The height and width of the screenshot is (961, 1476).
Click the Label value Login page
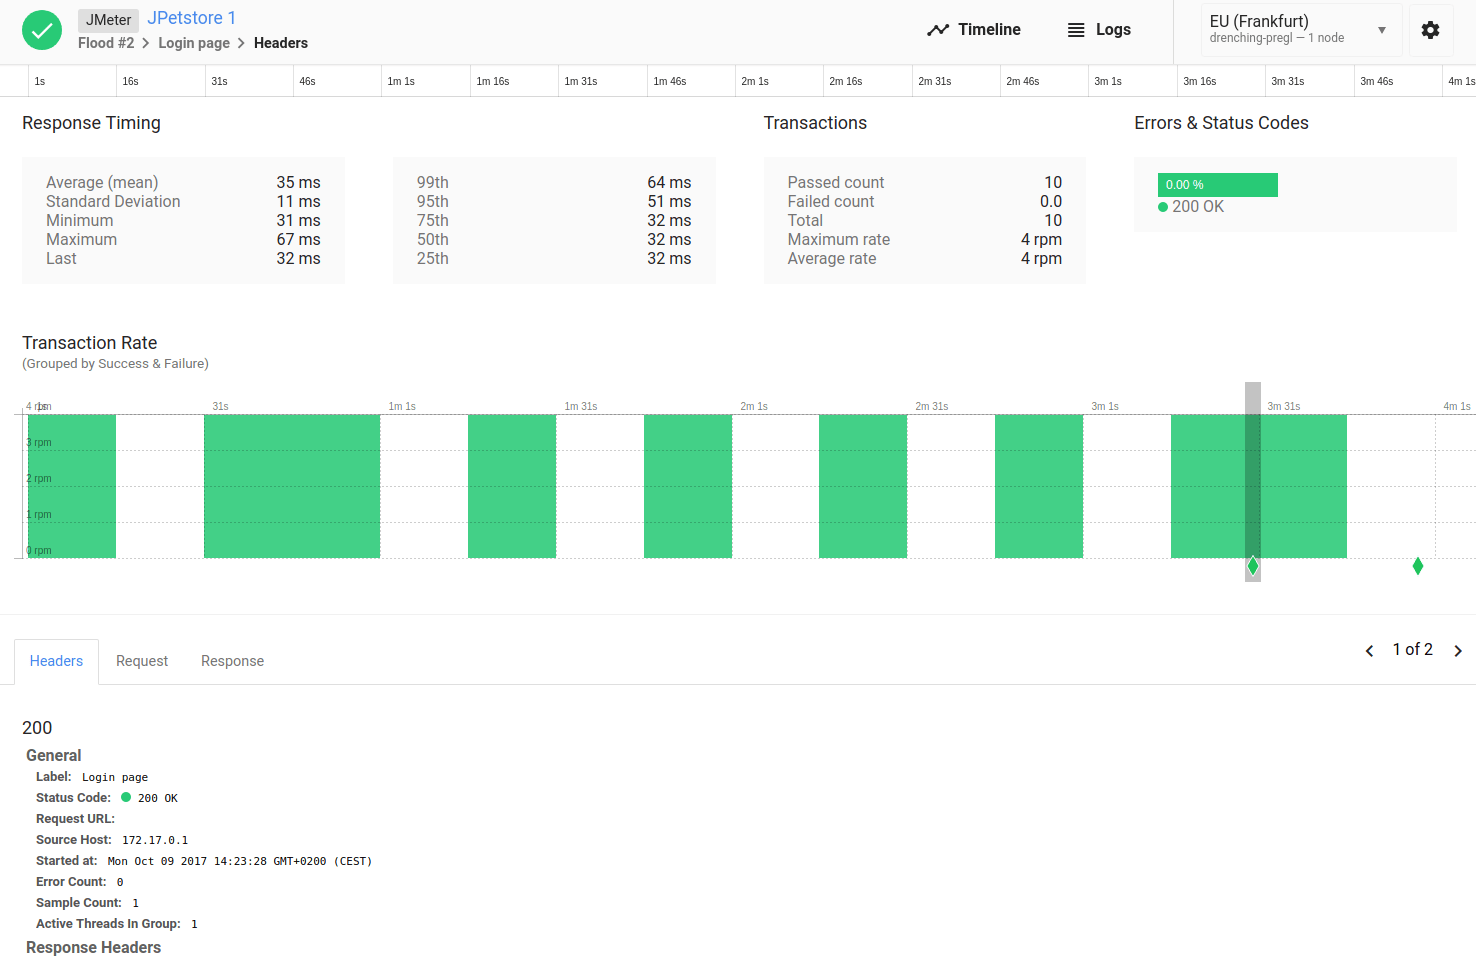[x=115, y=778]
